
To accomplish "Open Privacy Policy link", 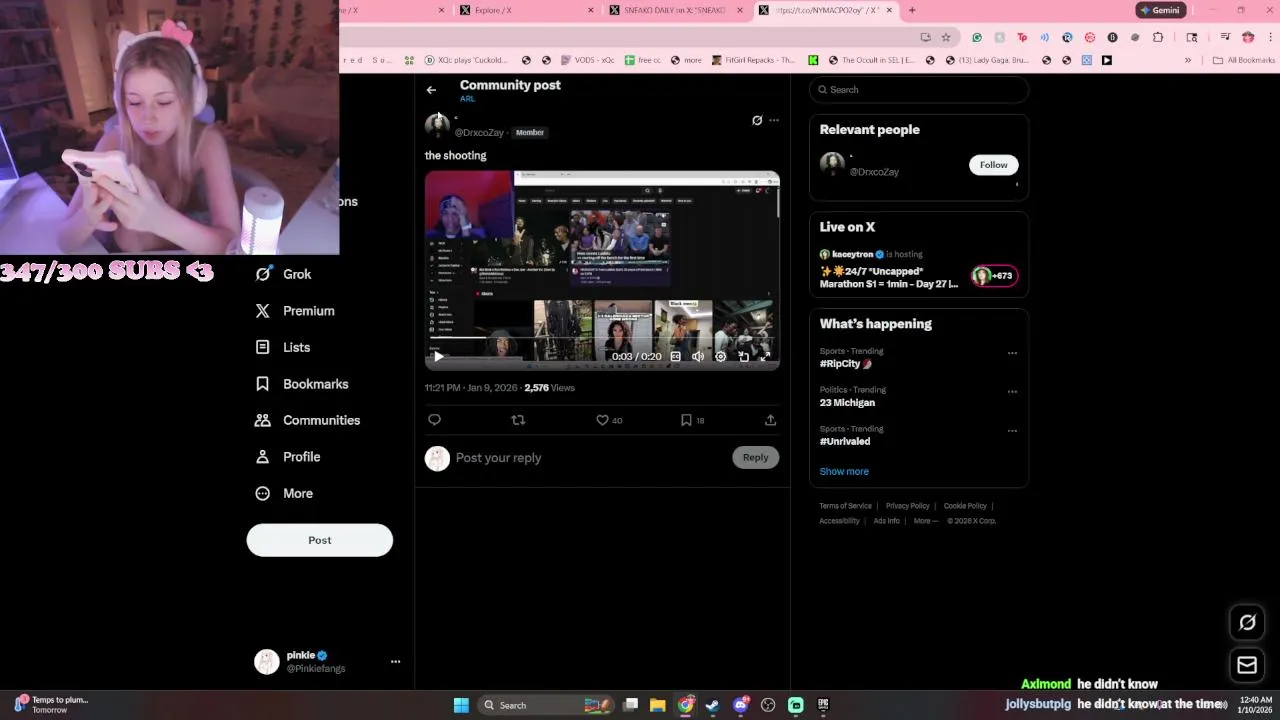I will coord(907,506).
